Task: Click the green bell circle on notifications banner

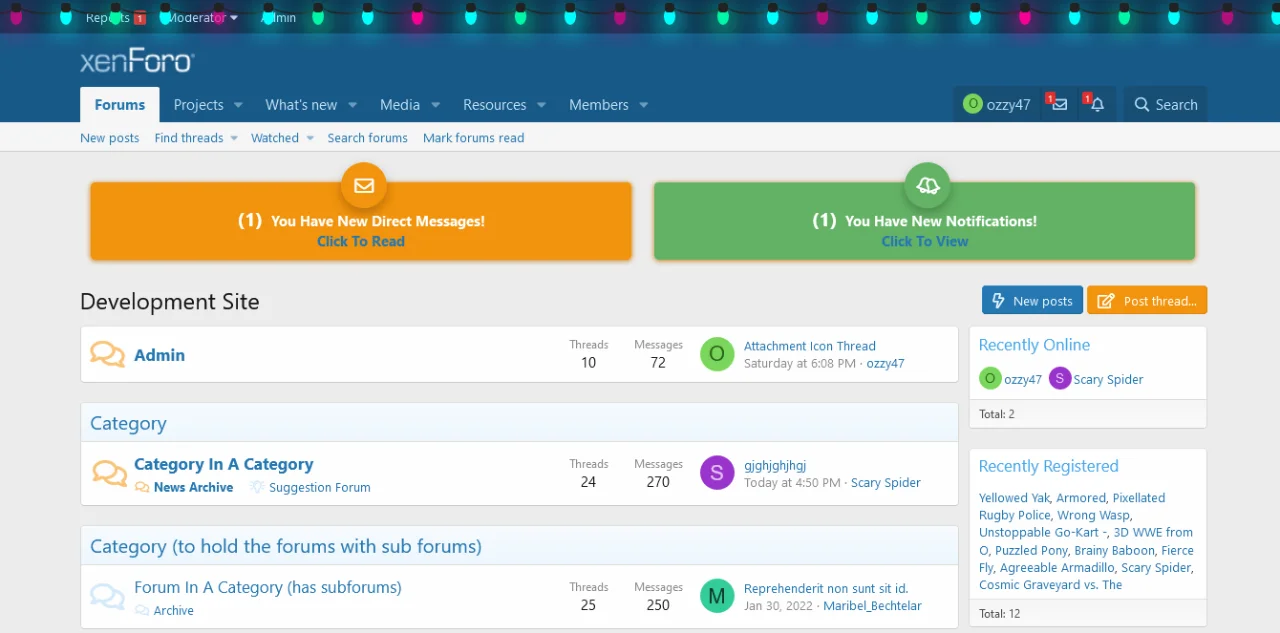Action: 927,185
